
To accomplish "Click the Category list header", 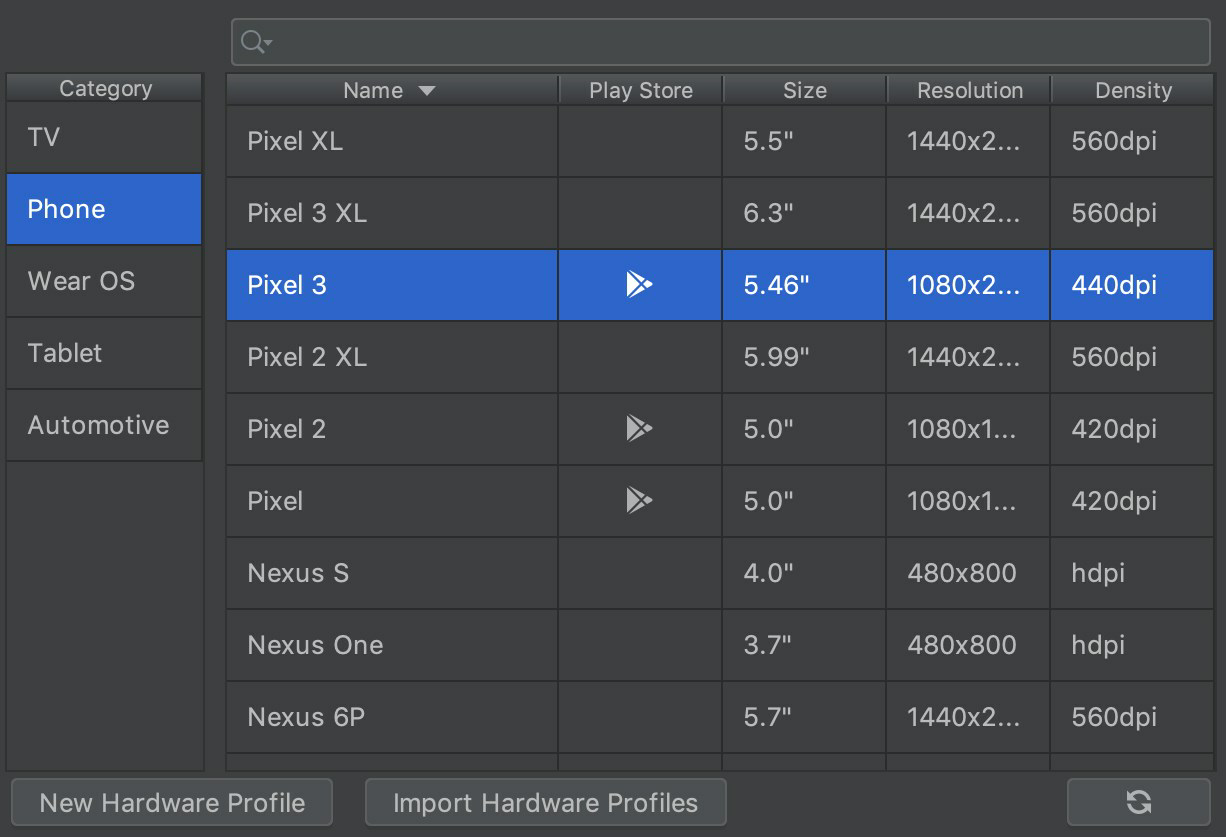I will click(104, 88).
